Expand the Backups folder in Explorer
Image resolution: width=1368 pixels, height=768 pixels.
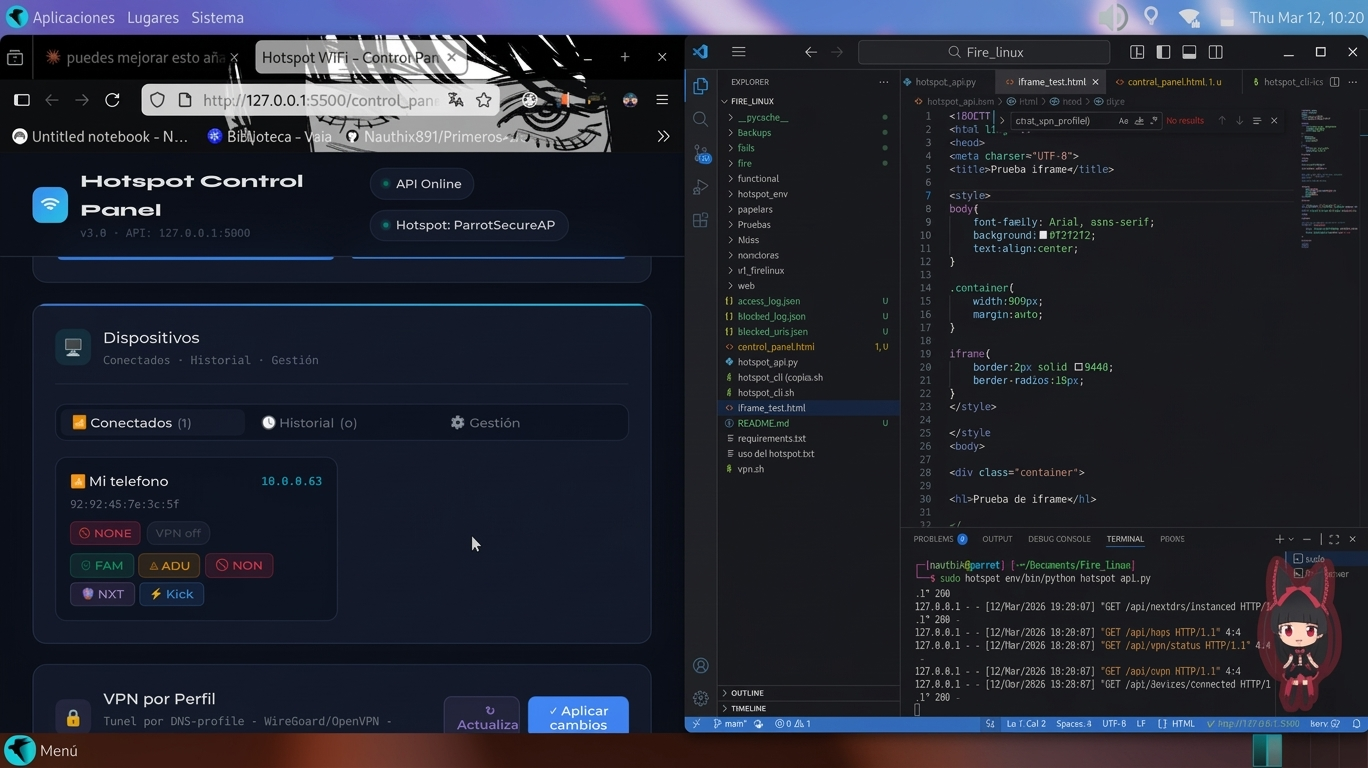coord(753,132)
